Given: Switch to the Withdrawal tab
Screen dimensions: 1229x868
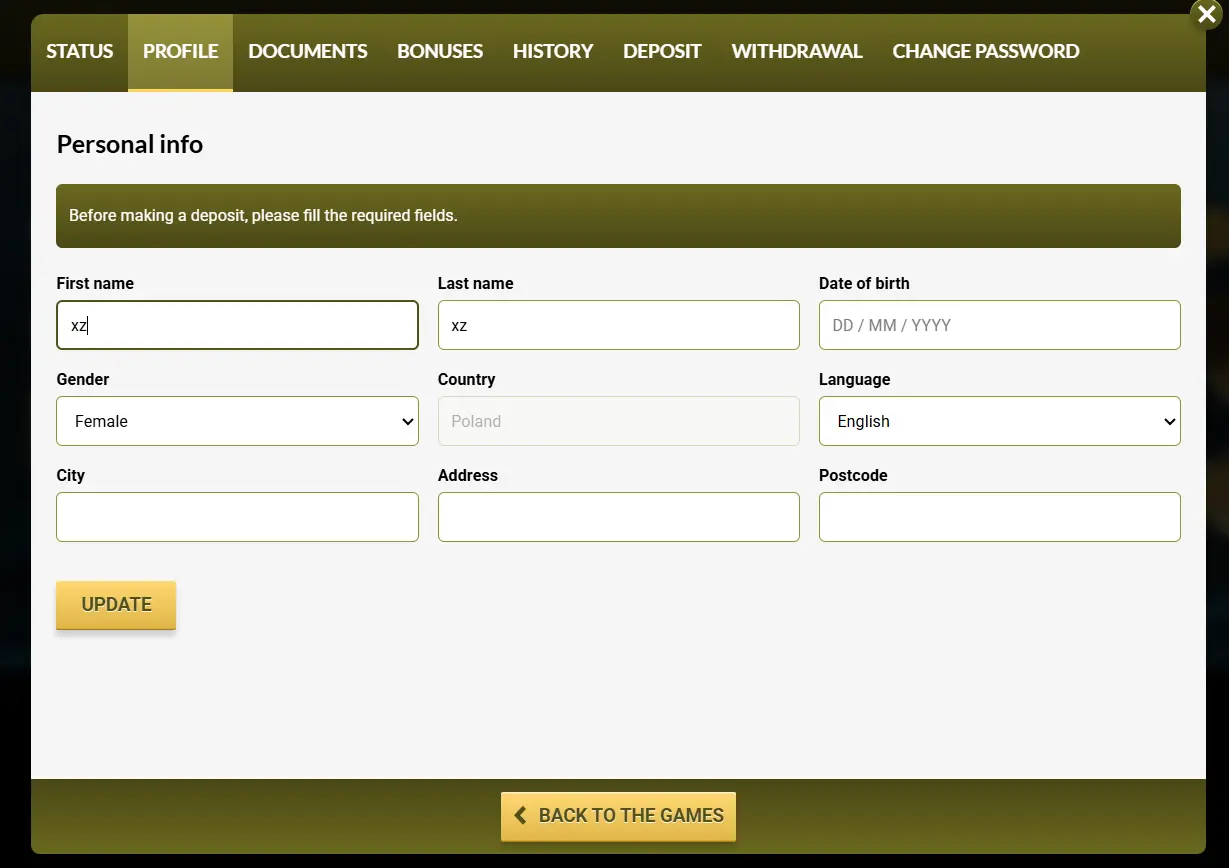Looking at the screenshot, I should pyautogui.click(x=797, y=52).
